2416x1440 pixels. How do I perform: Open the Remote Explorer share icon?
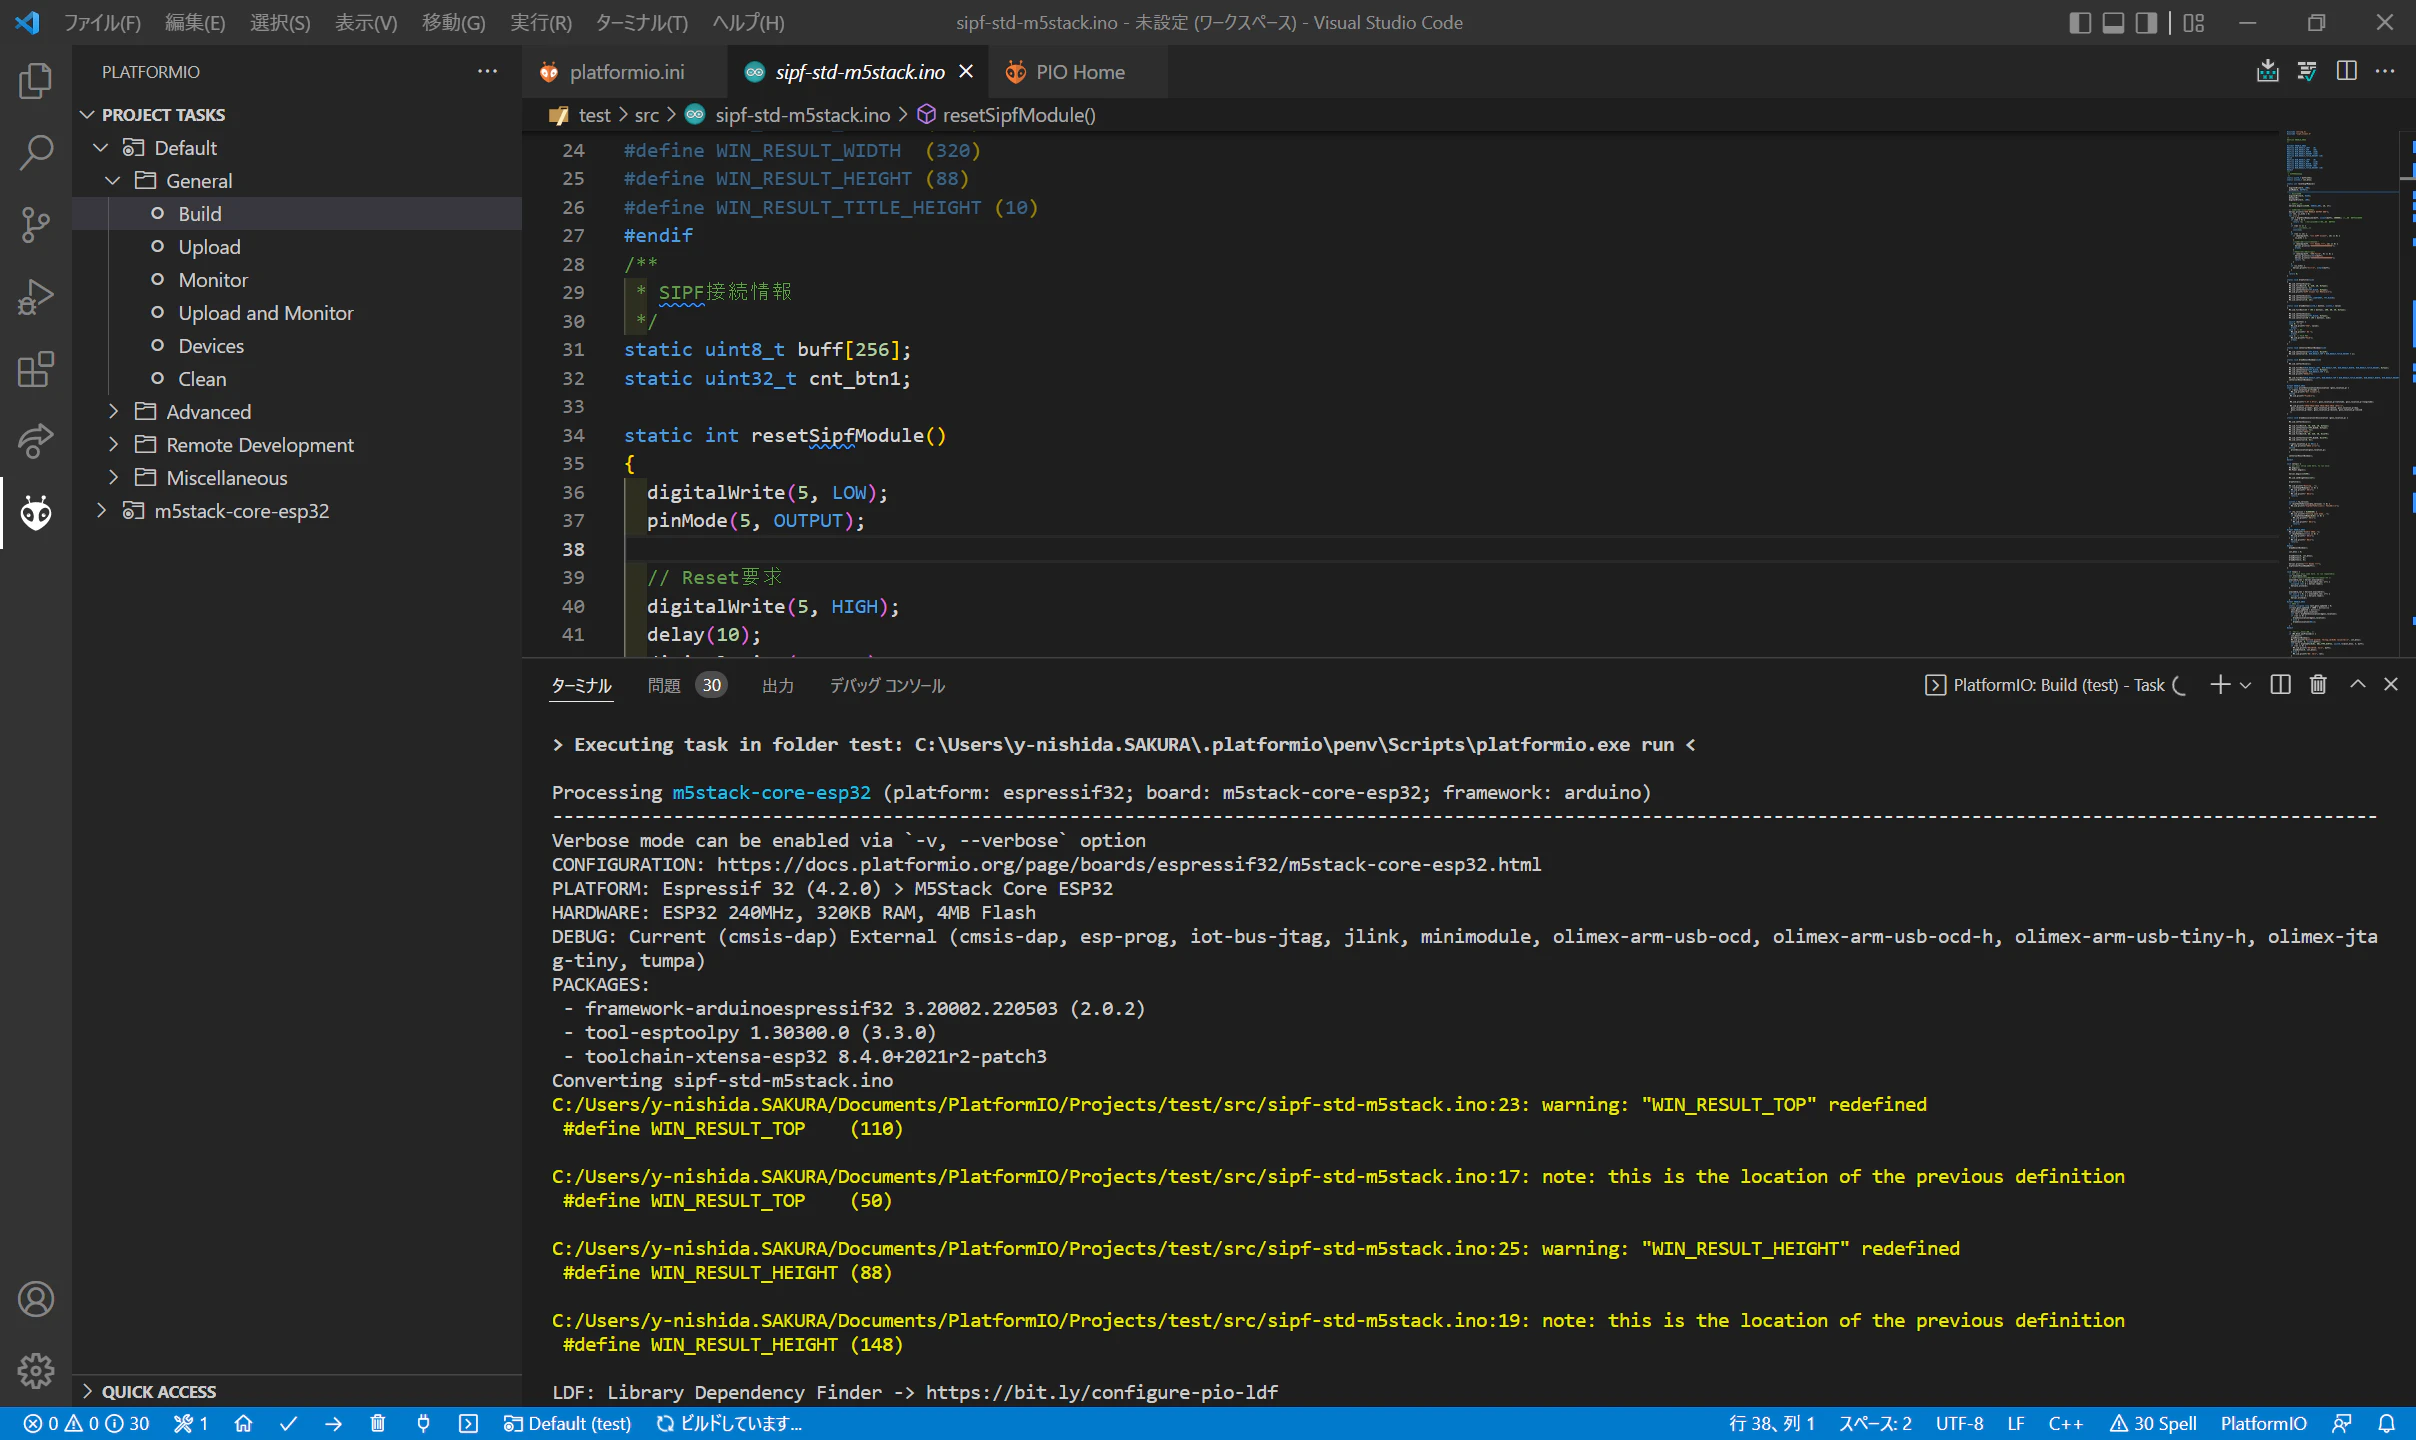[36, 441]
